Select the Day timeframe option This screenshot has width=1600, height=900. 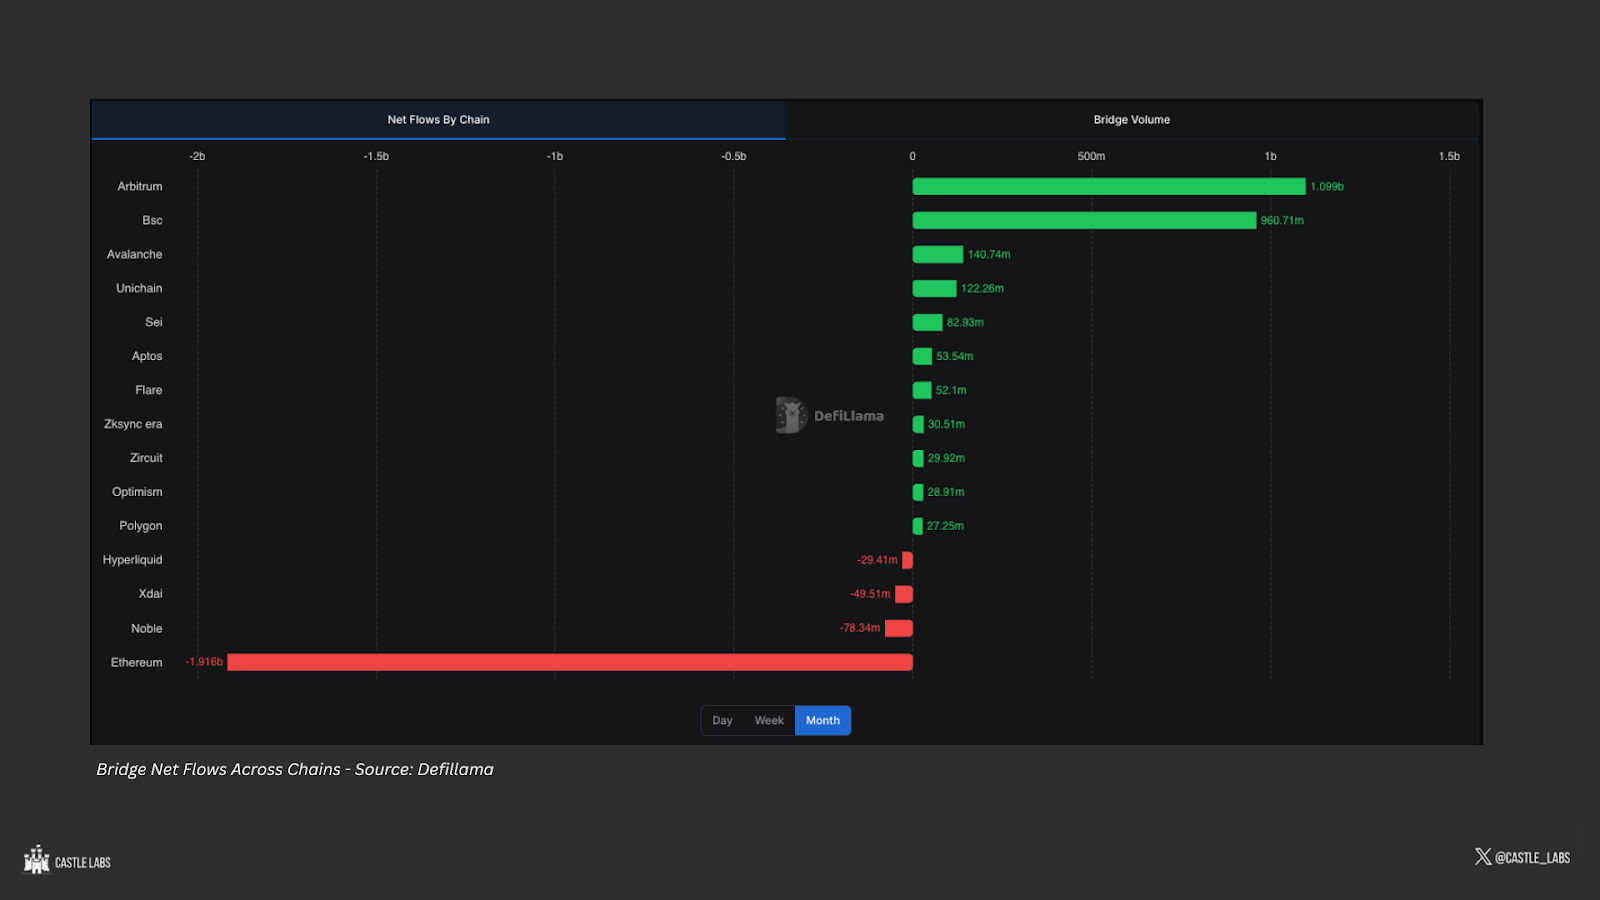pos(722,720)
